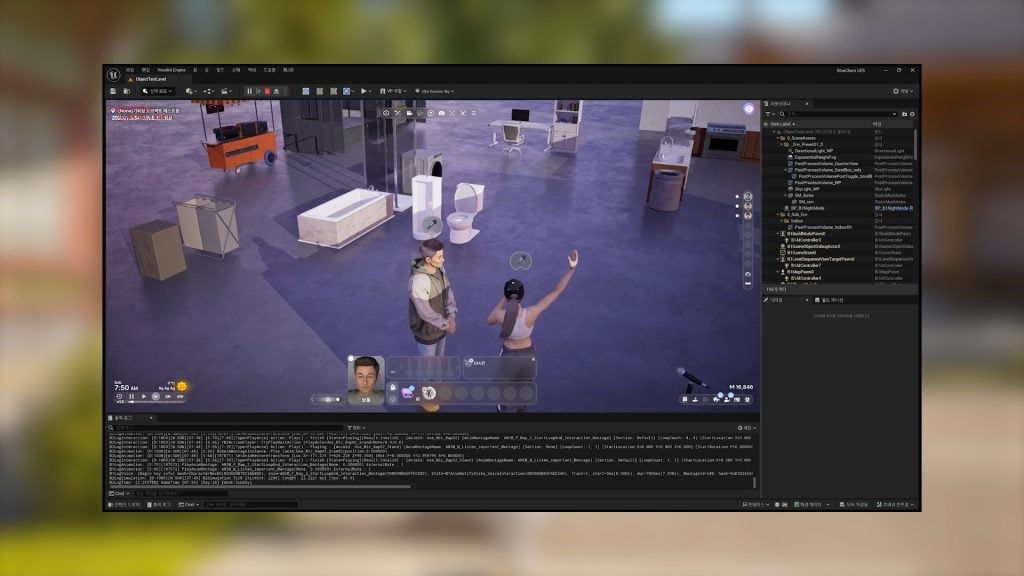Click the sun weather icon in HUD
1024x576 pixels.
click(x=182, y=386)
